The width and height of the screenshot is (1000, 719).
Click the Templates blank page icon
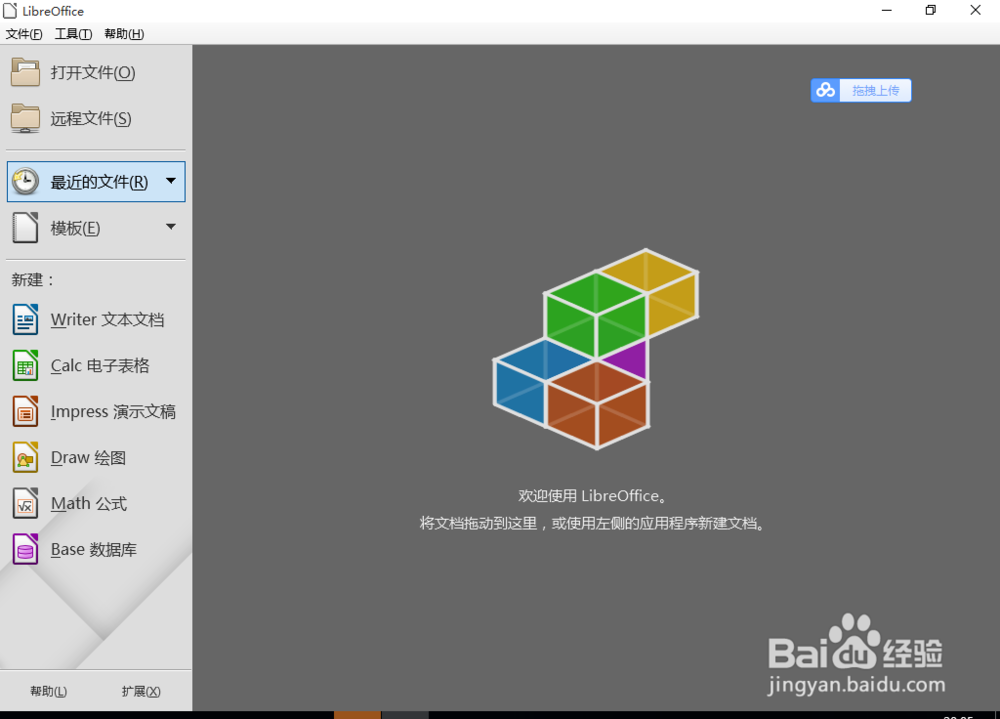click(x=26, y=228)
